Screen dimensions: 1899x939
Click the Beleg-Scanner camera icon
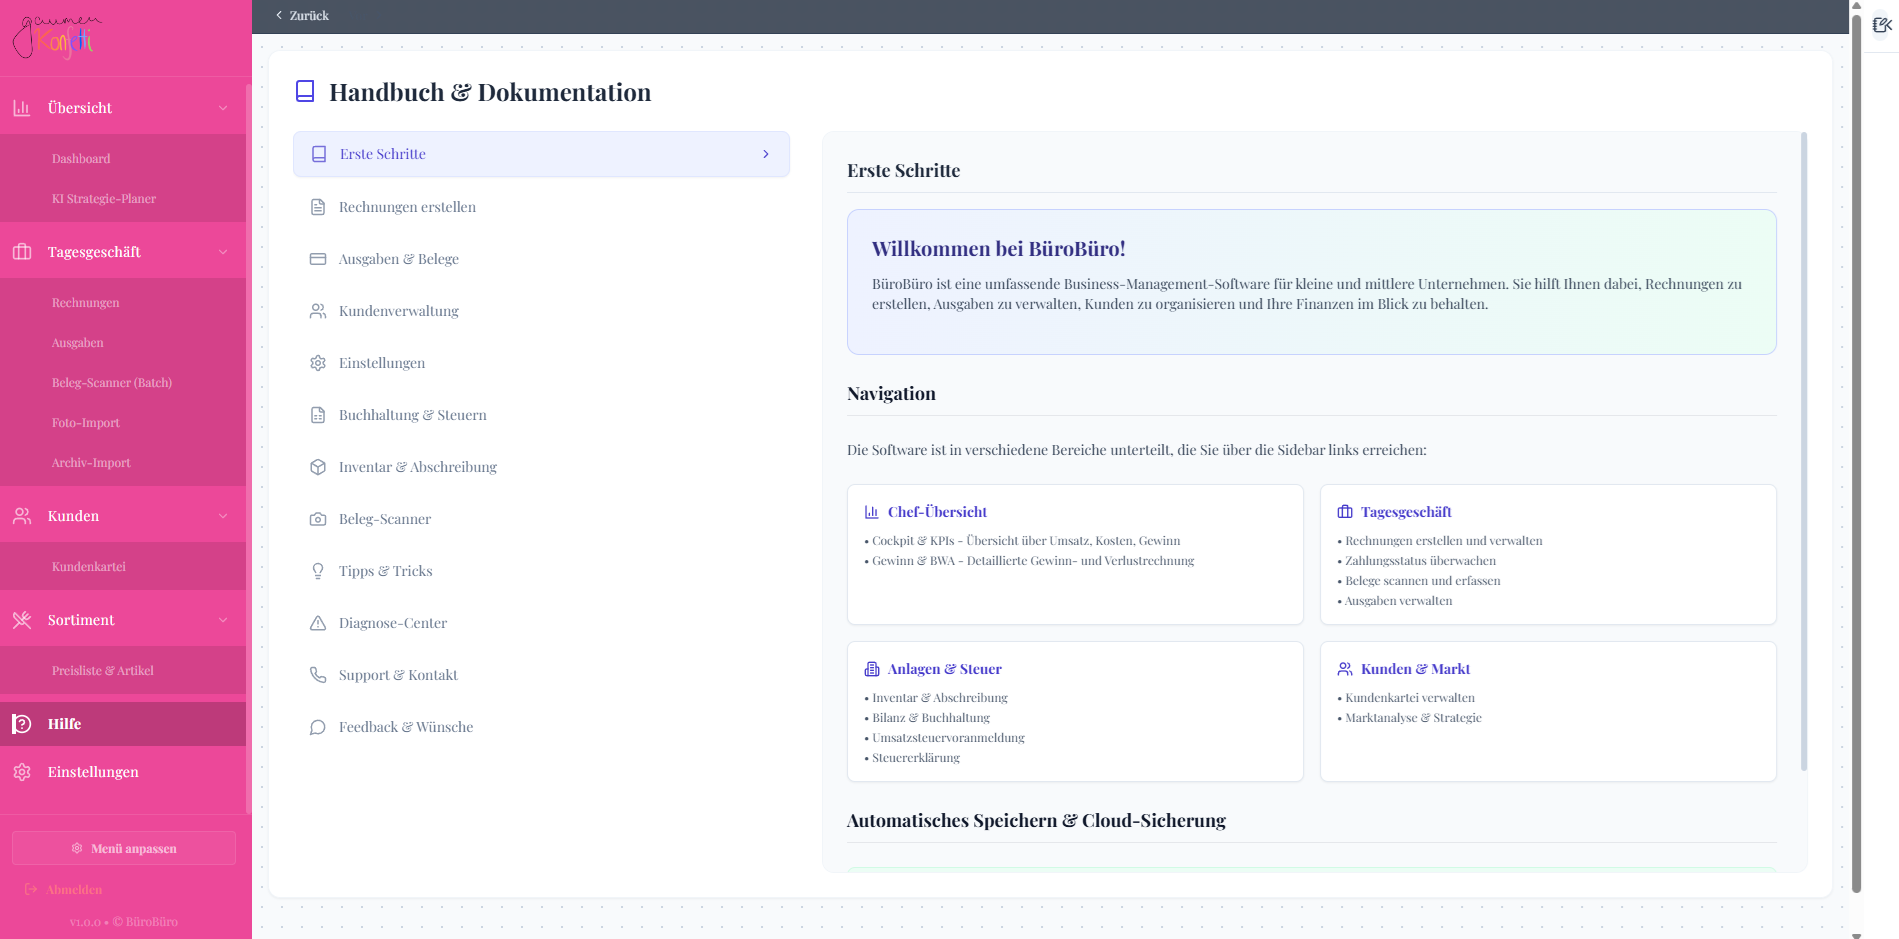pyautogui.click(x=318, y=519)
